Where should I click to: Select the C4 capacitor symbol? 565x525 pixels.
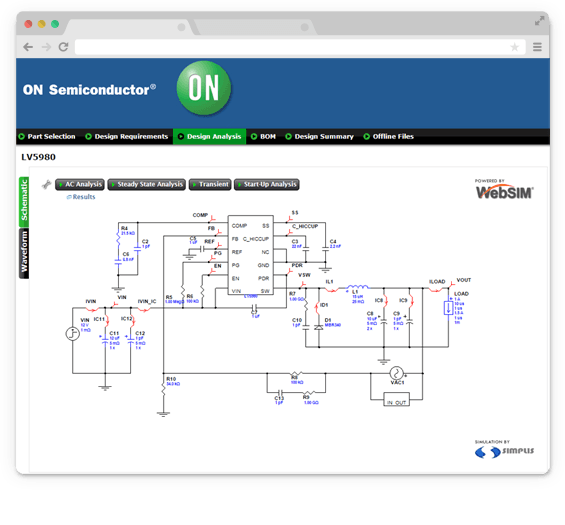[x=325, y=248]
